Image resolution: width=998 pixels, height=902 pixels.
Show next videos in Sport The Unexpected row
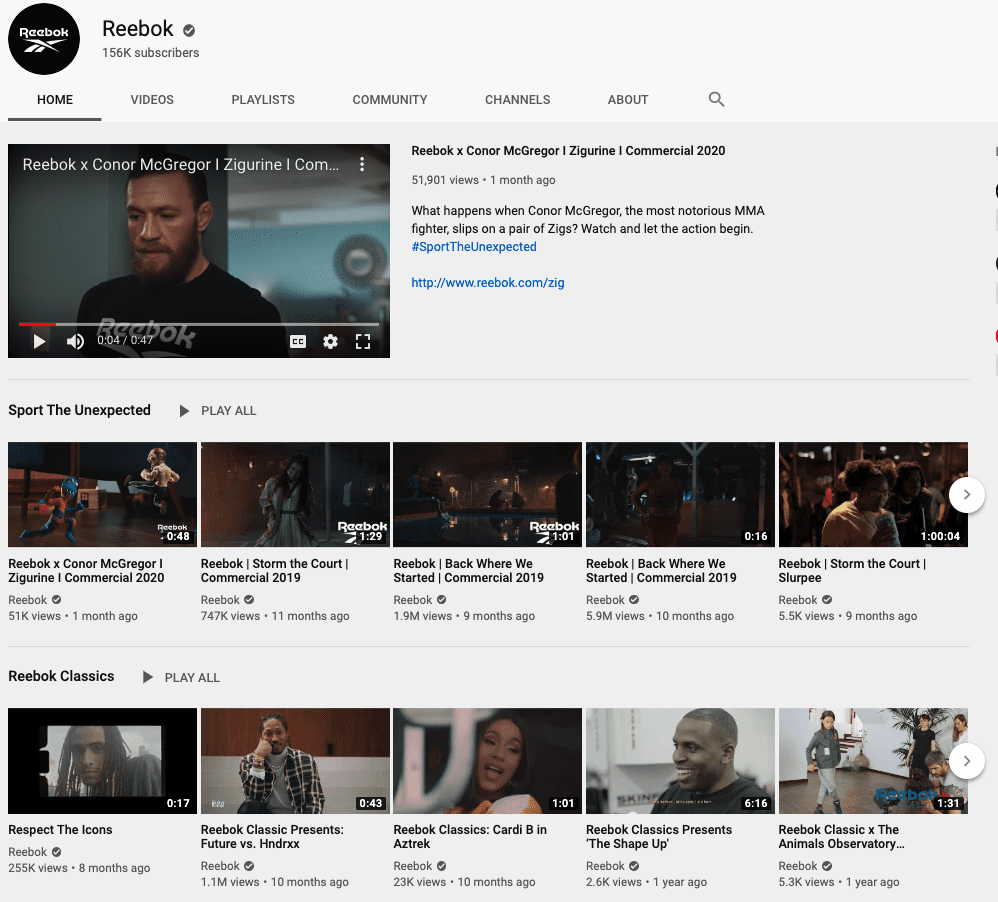pyautogui.click(x=967, y=495)
